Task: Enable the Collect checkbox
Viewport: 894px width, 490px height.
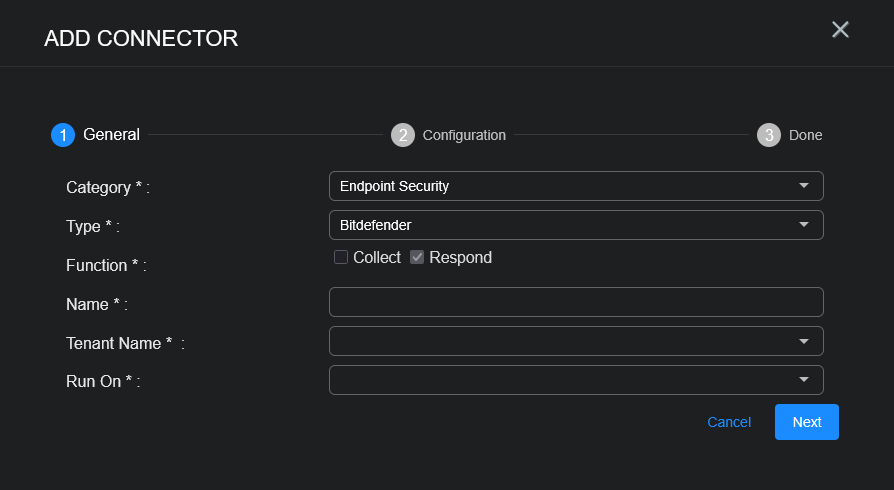Action: point(341,257)
